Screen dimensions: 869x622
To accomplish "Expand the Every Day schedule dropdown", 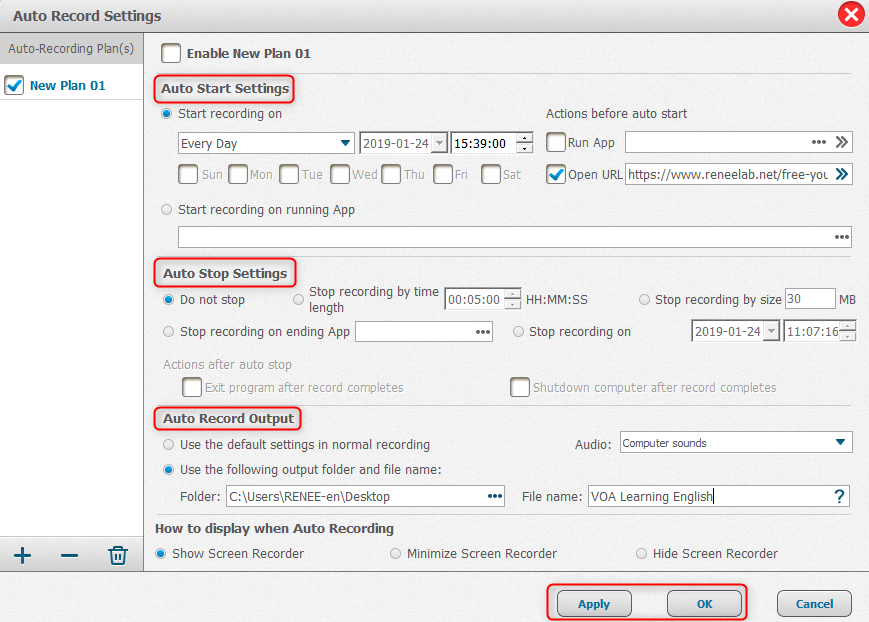I will 346,143.
